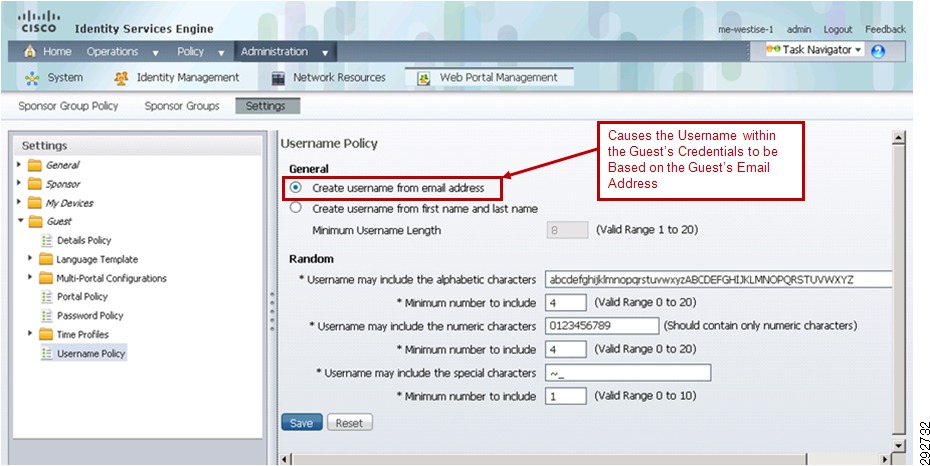930x466 pixels.
Task: Open the Operations menu dropdown arrow
Action: click(x=155, y=53)
